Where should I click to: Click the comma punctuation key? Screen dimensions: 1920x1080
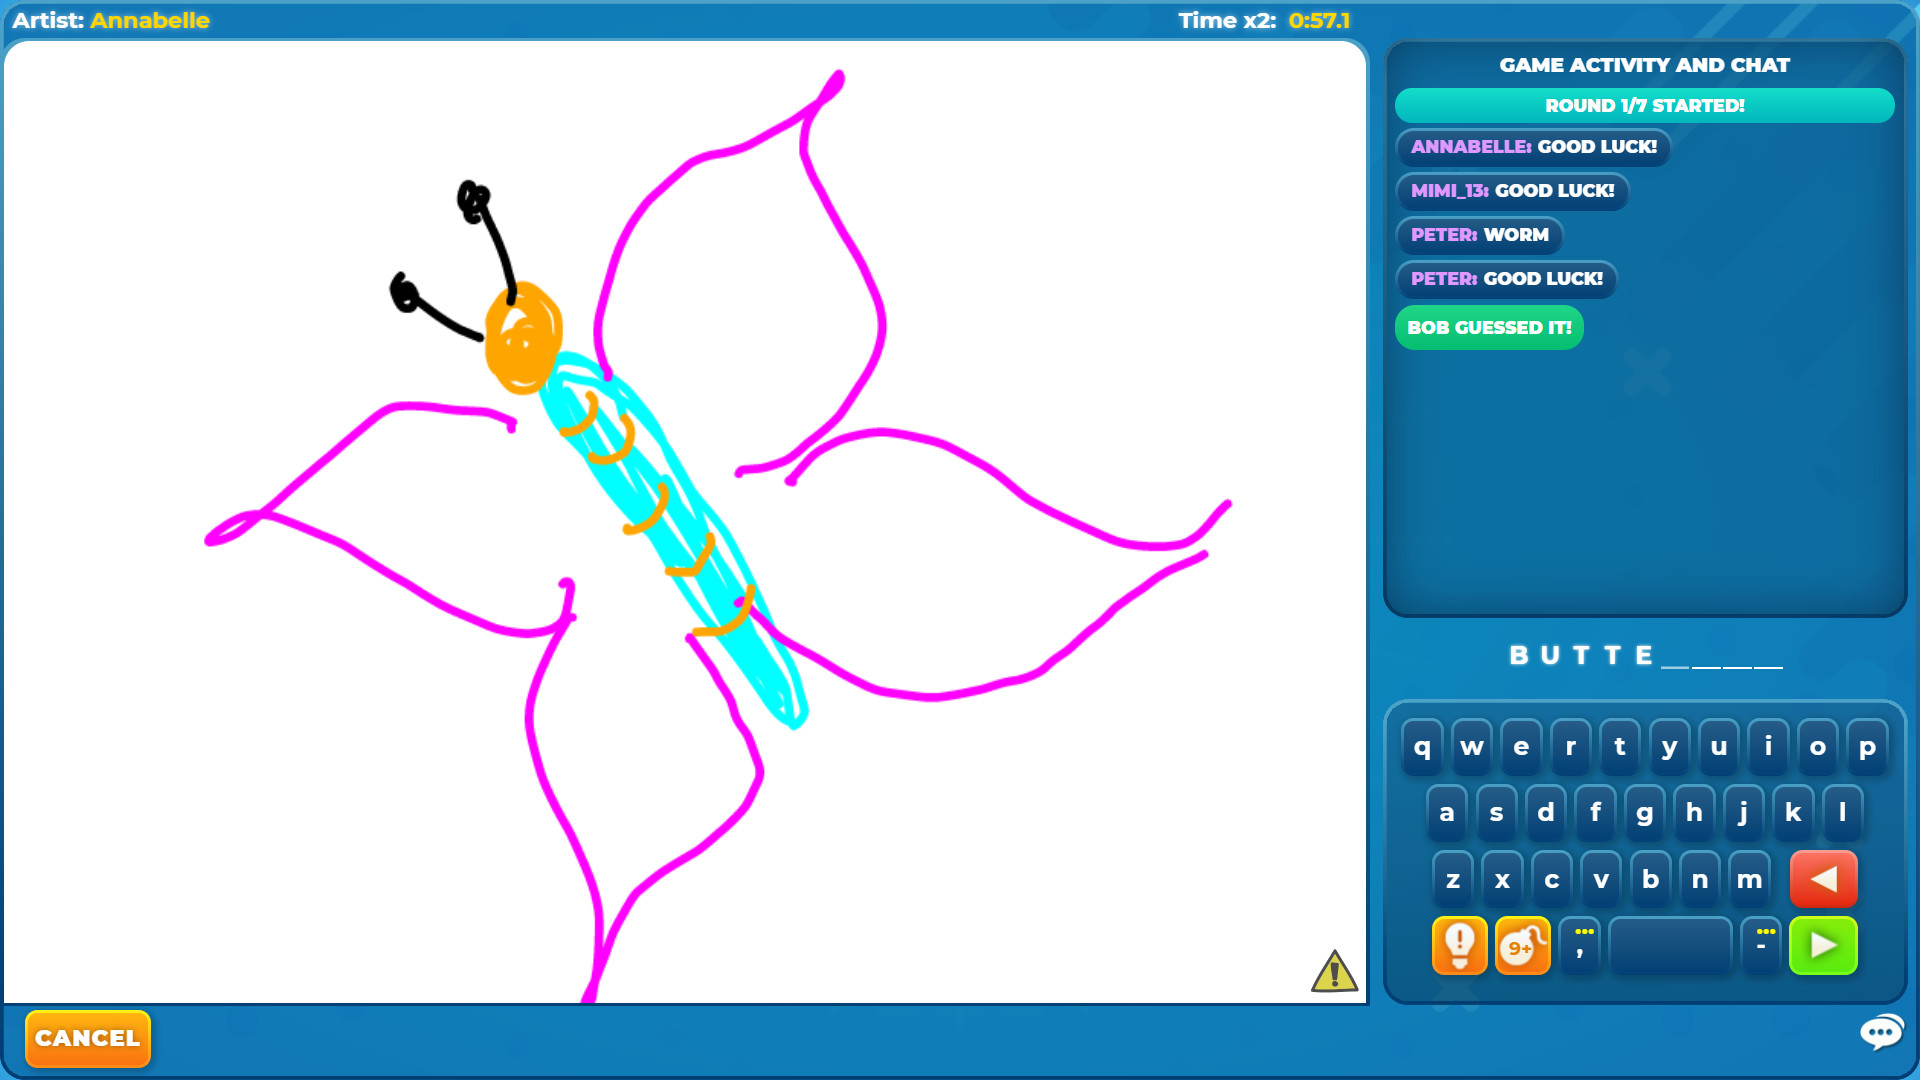click(x=1580, y=944)
